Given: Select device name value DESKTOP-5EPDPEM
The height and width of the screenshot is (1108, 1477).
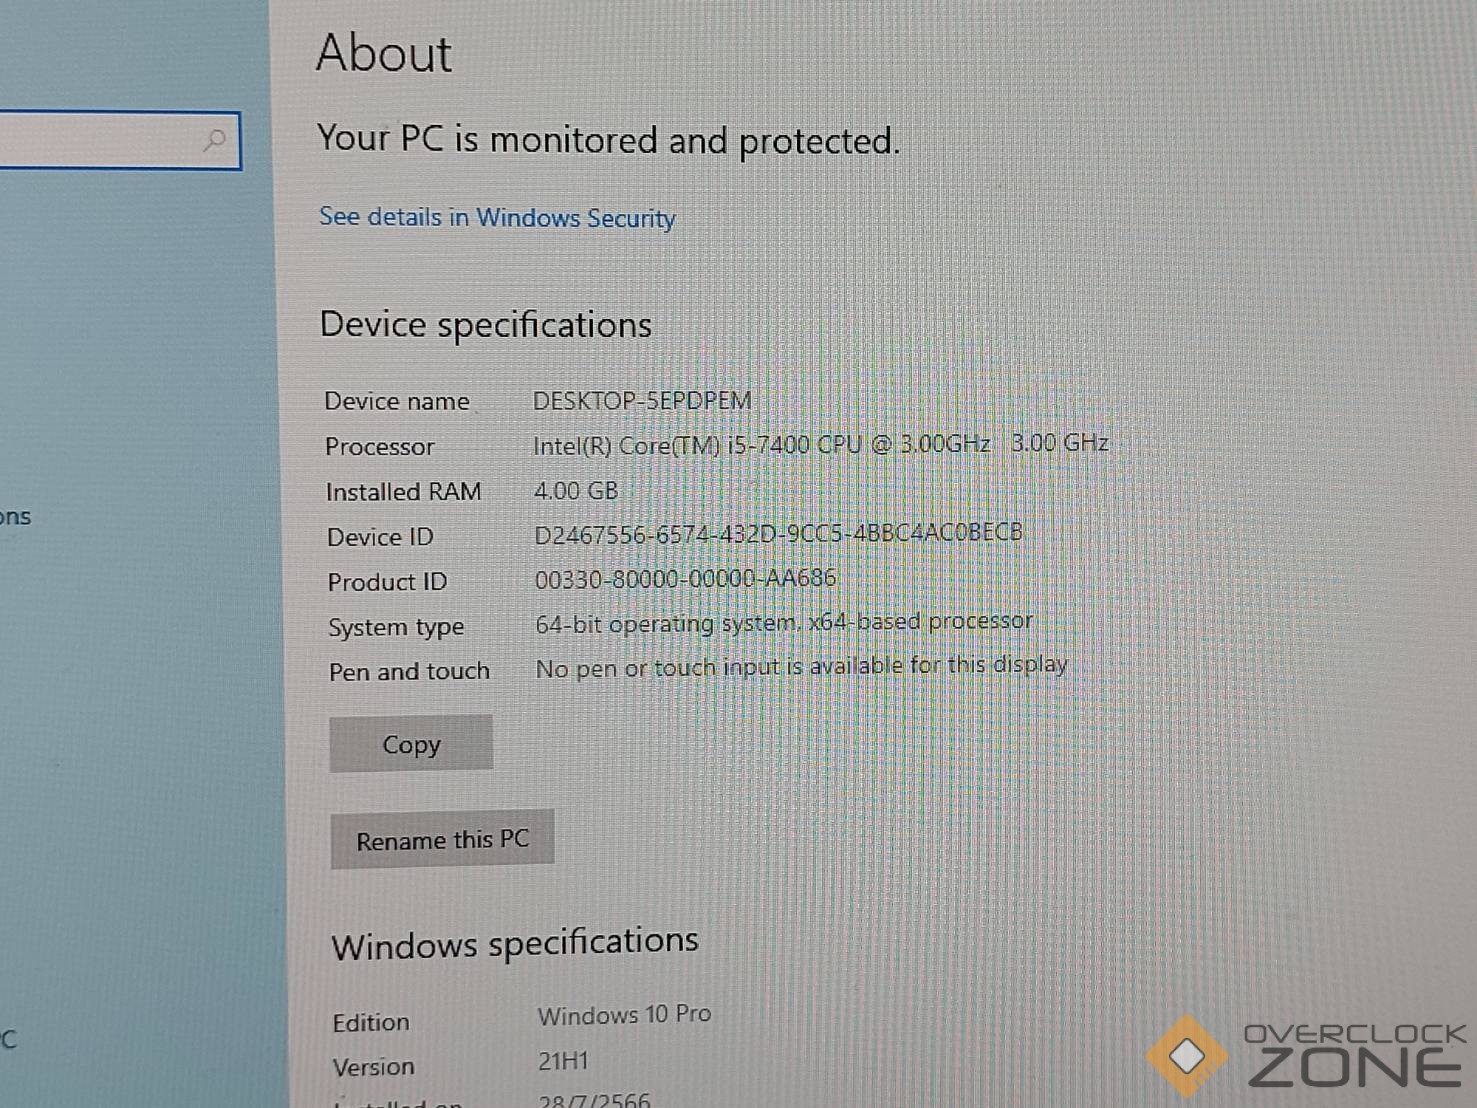Looking at the screenshot, I should click(x=642, y=400).
